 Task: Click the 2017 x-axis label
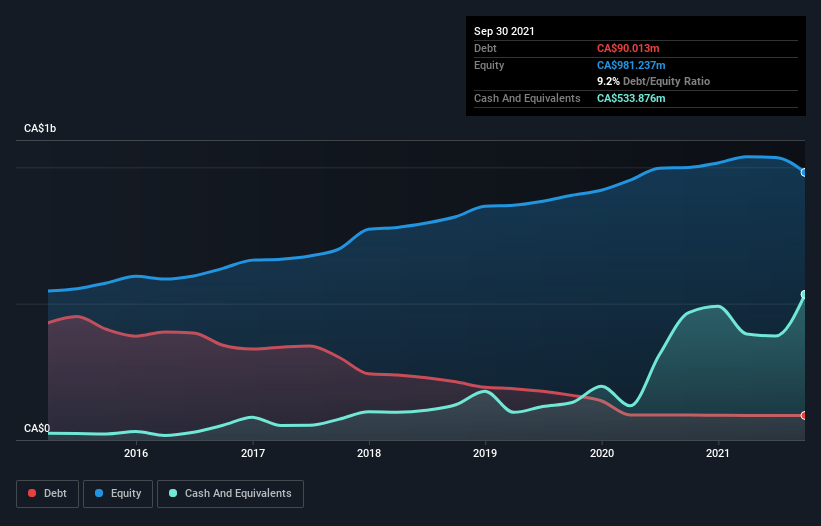[253, 453]
